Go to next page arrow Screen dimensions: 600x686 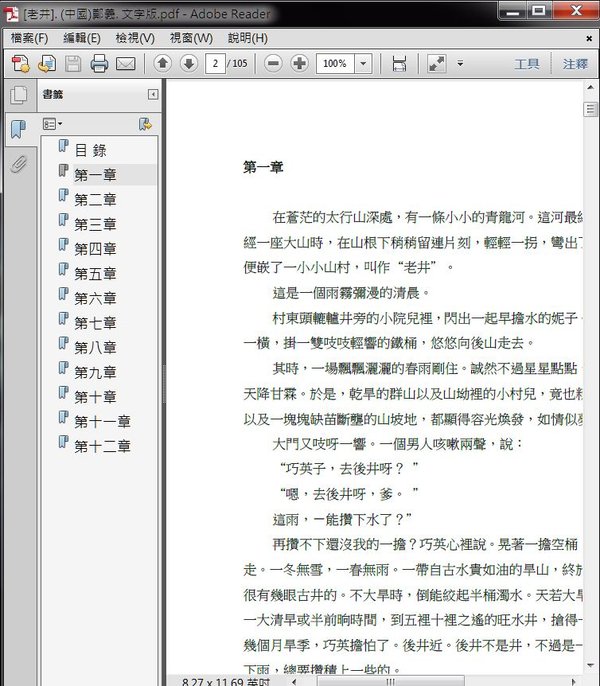188,64
